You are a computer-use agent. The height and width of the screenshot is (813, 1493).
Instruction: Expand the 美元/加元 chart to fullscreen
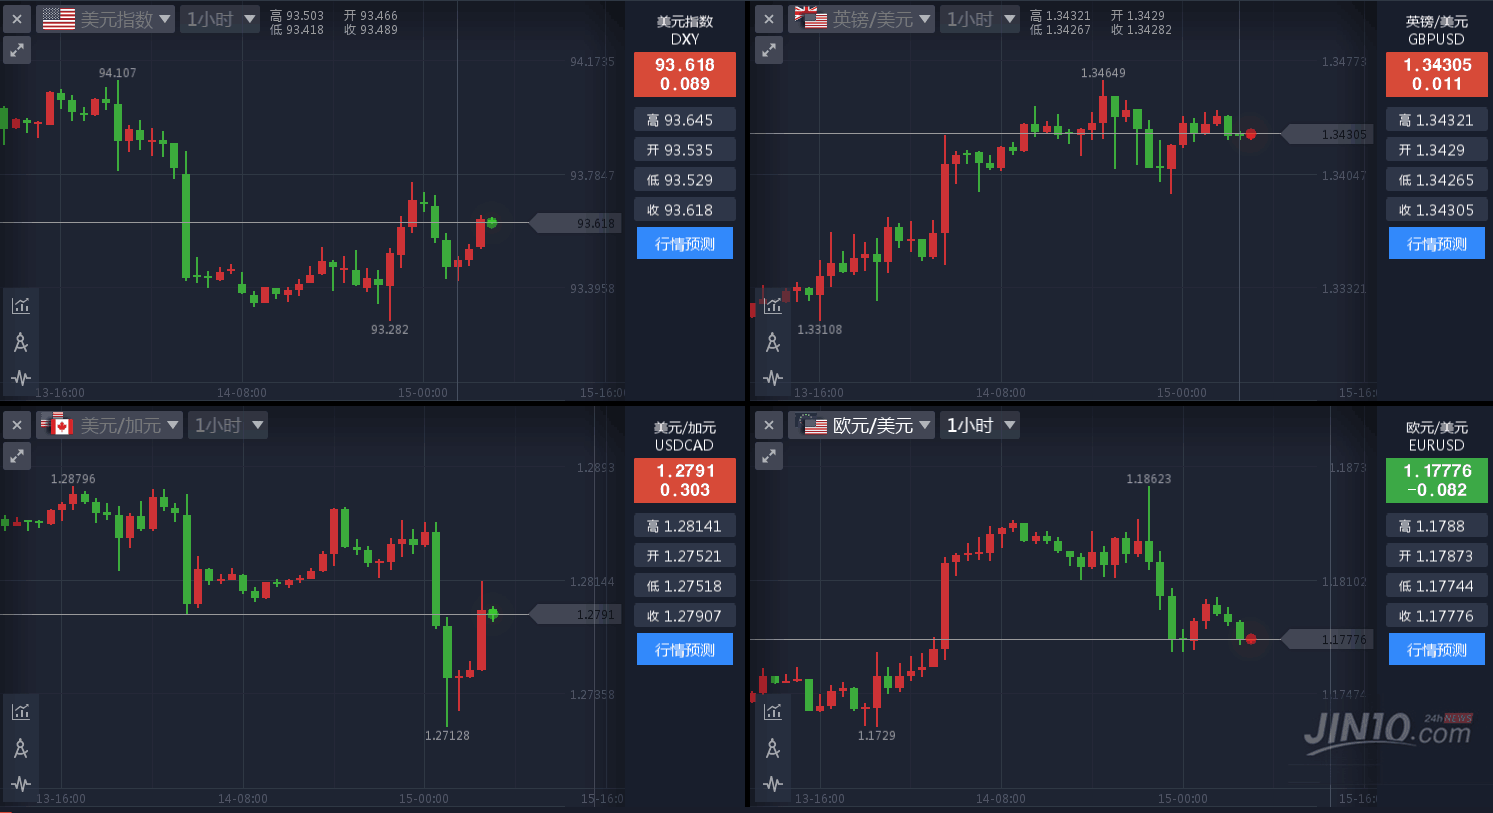(x=17, y=456)
